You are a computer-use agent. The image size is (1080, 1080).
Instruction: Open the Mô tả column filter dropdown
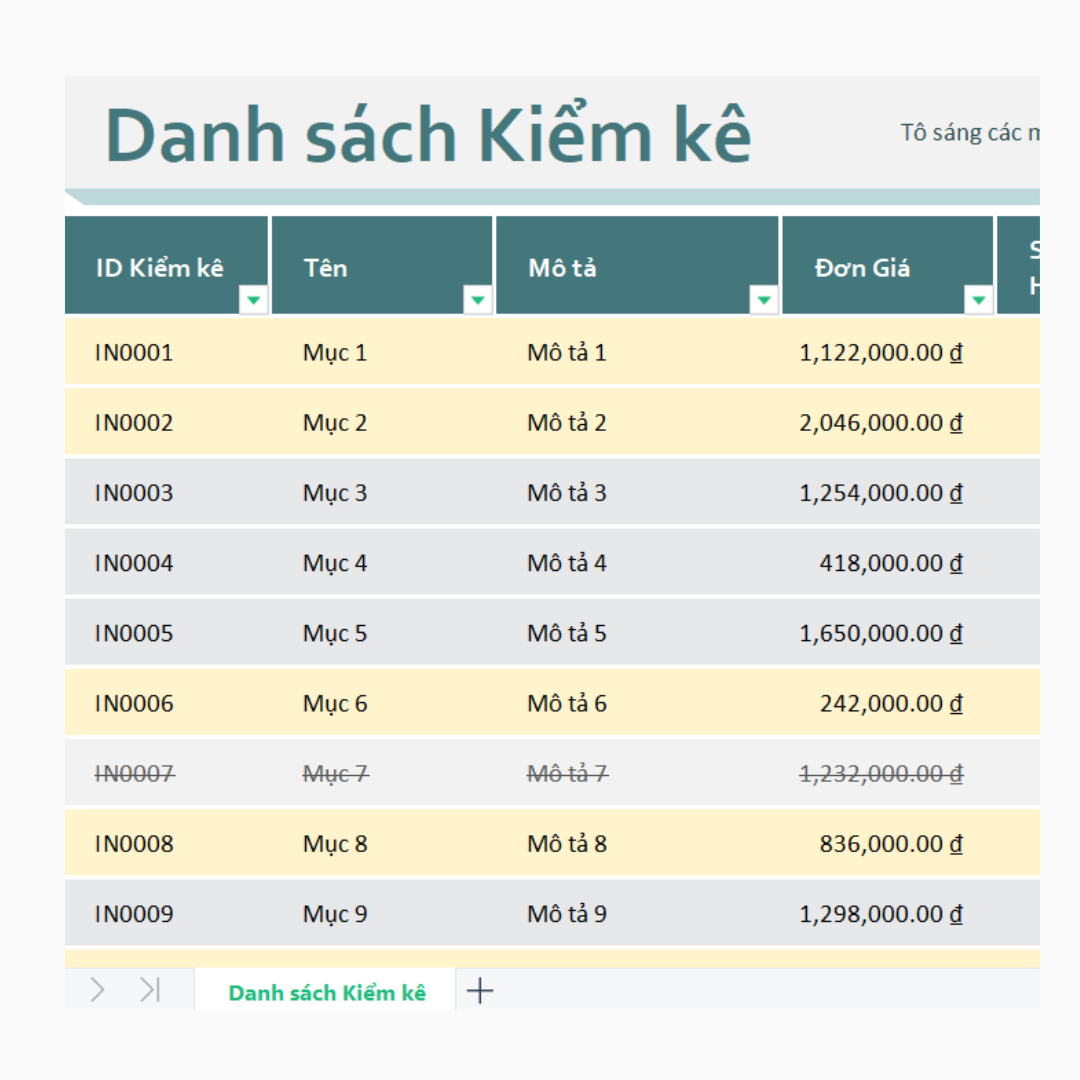click(763, 300)
